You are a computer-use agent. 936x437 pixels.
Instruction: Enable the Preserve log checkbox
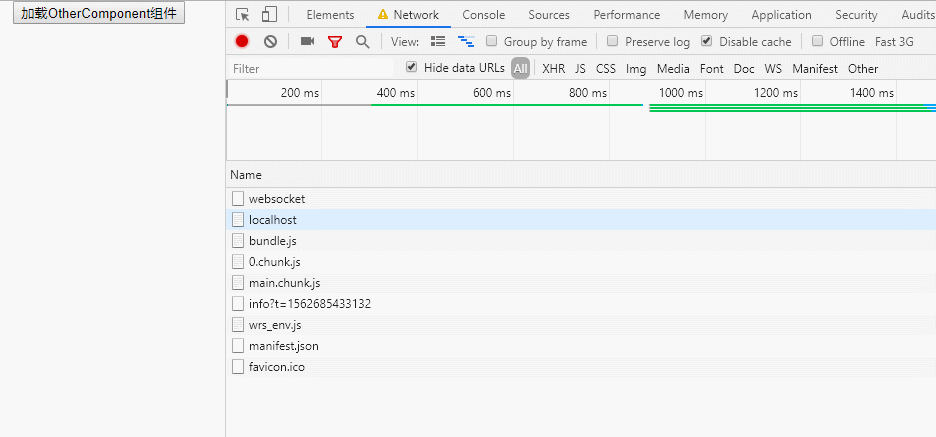pyautogui.click(x=613, y=42)
